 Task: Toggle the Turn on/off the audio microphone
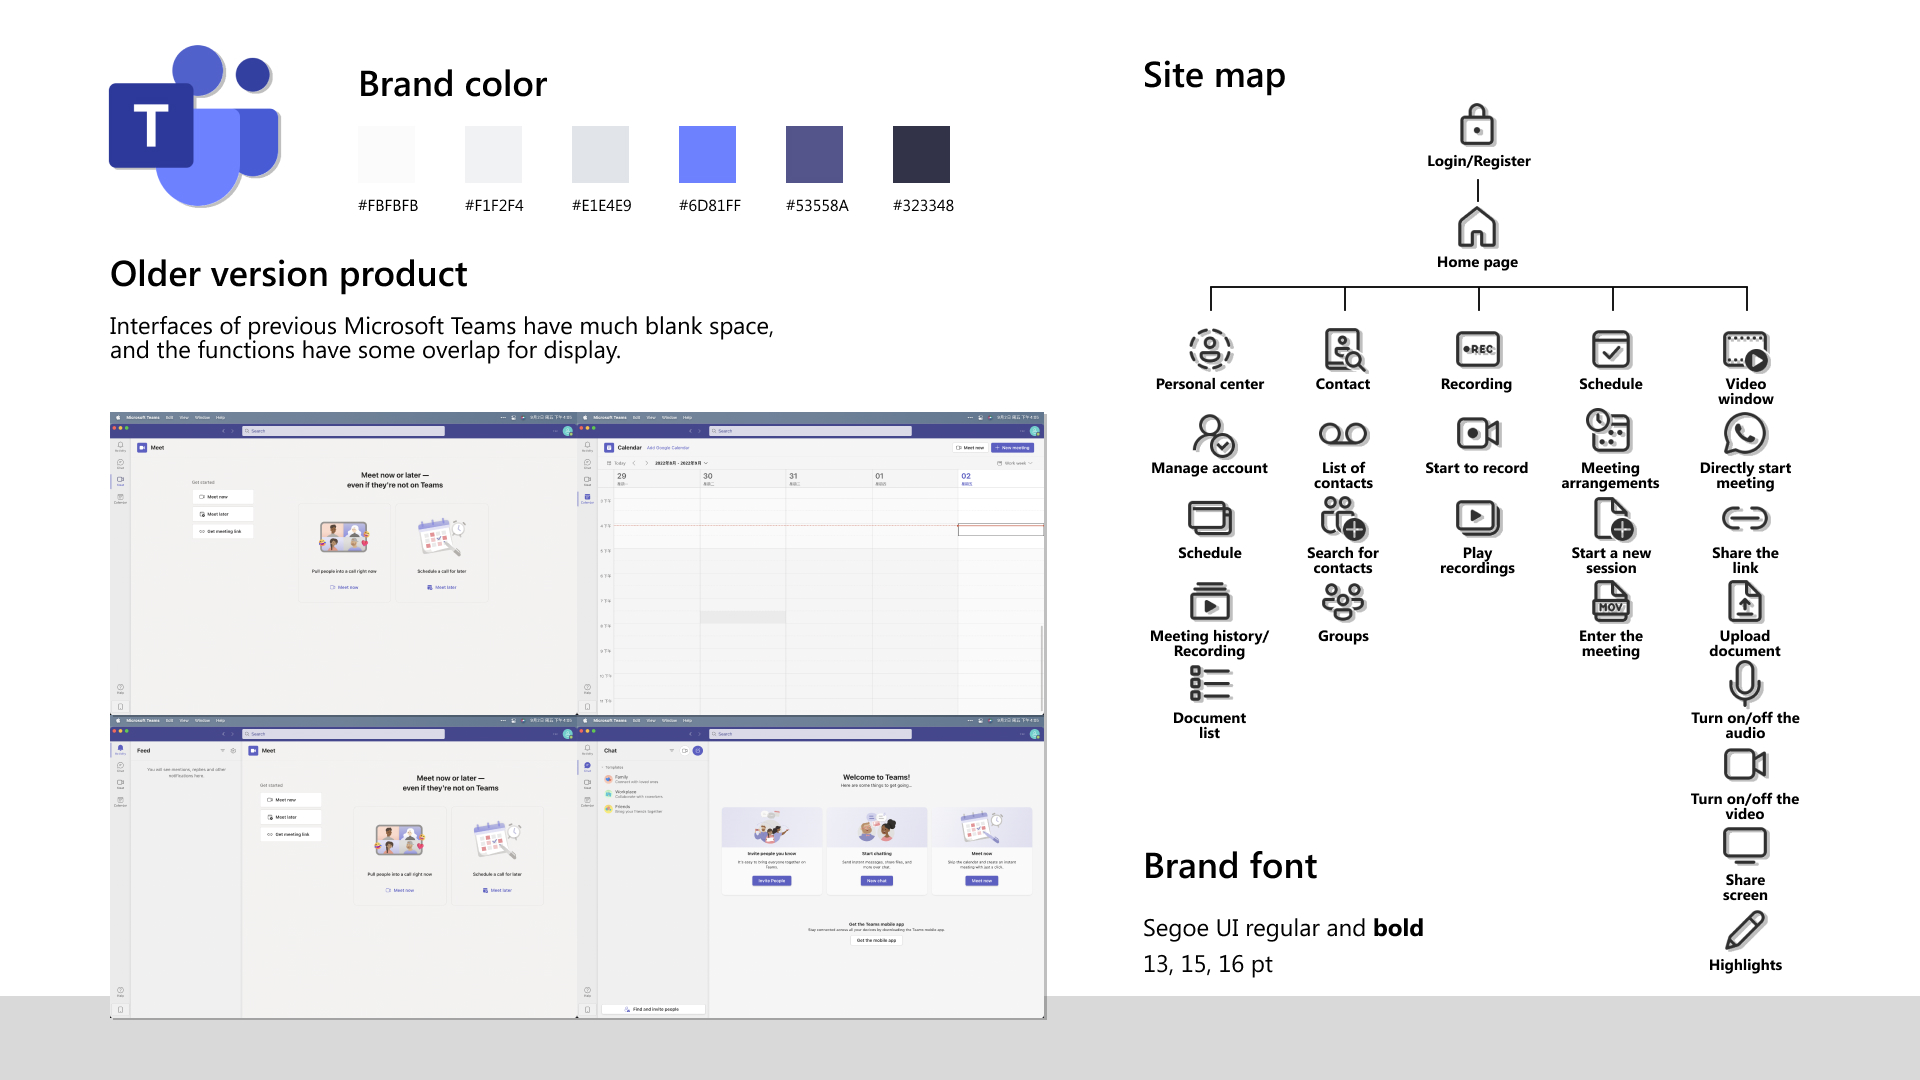[x=1745, y=684]
